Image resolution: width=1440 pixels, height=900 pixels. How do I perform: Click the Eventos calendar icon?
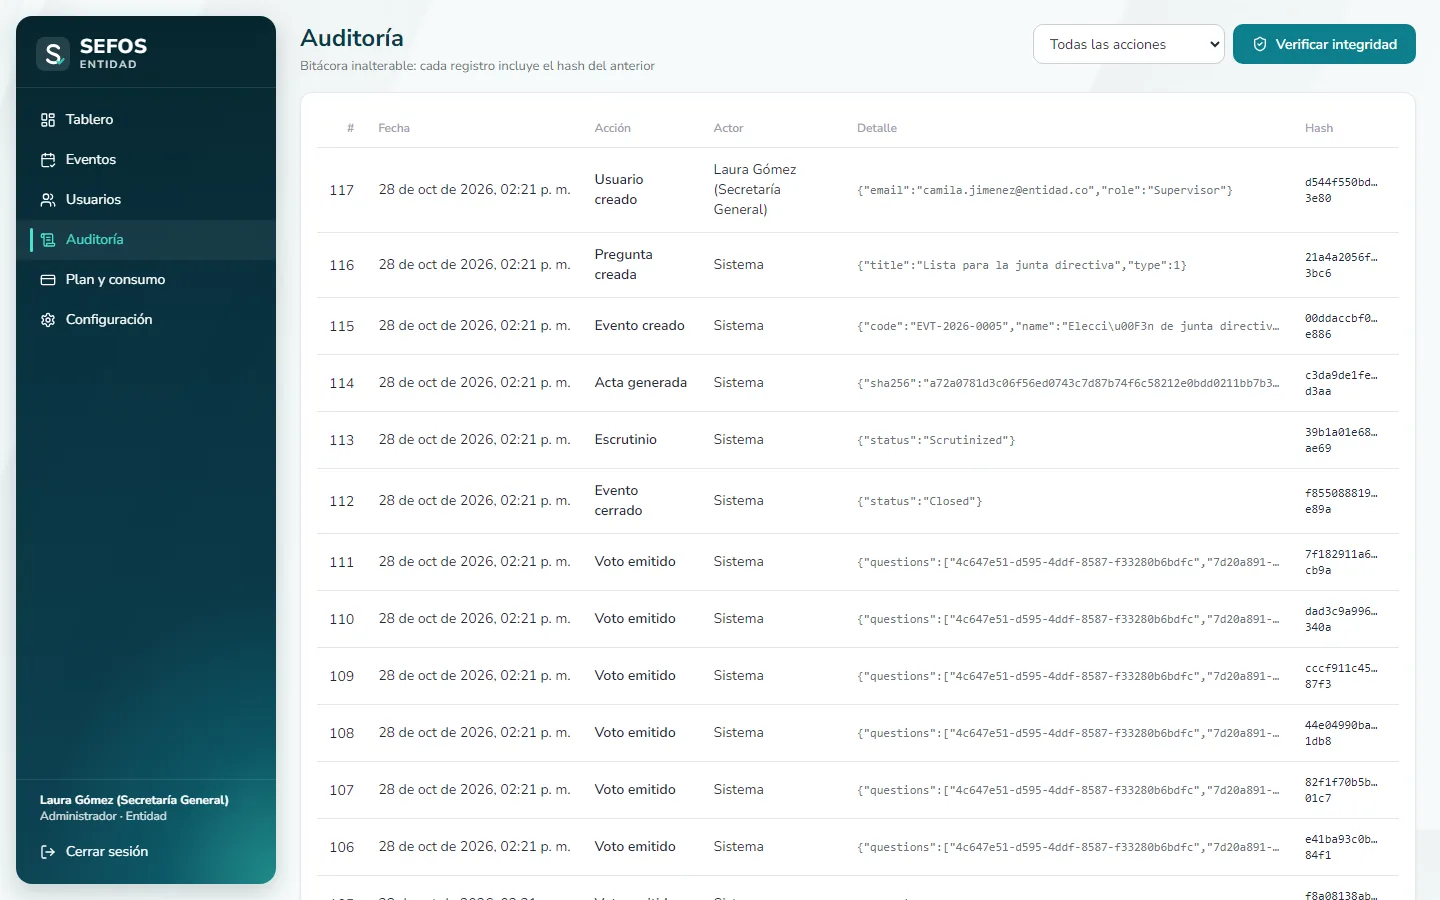coord(48,160)
